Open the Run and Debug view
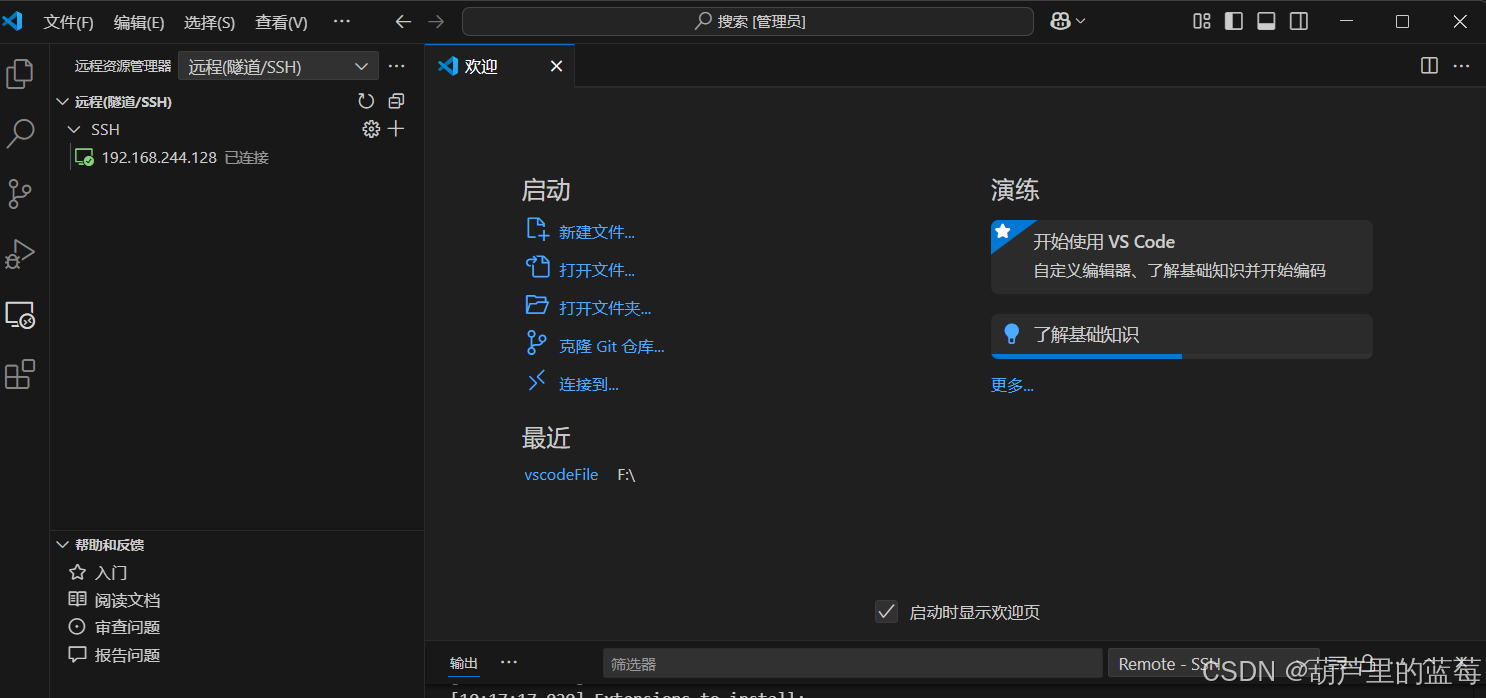Image resolution: width=1486 pixels, height=698 pixels. [x=20, y=254]
